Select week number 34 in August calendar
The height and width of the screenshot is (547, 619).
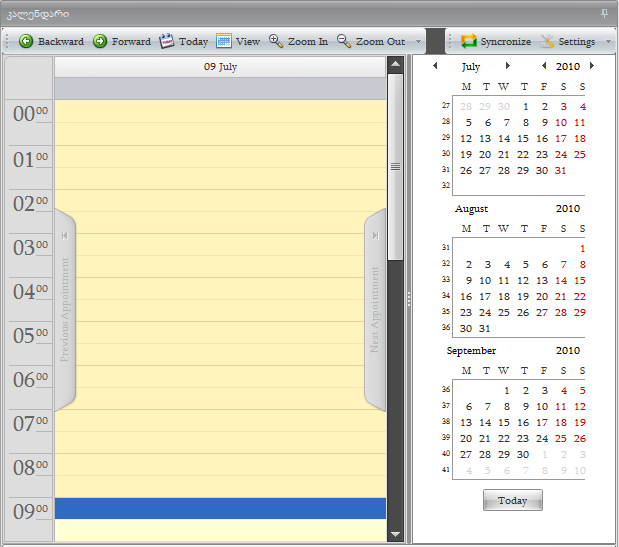point(446,295)
